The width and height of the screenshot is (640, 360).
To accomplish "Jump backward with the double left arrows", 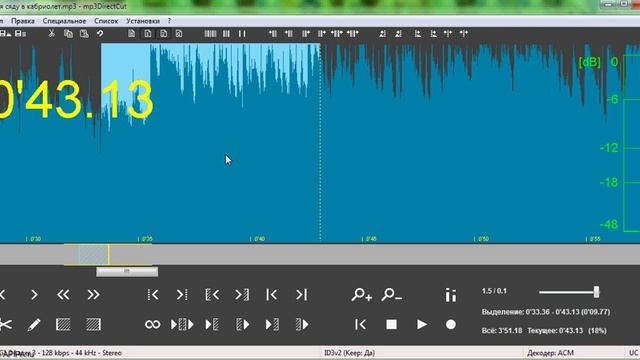I will tap(63, 294).
